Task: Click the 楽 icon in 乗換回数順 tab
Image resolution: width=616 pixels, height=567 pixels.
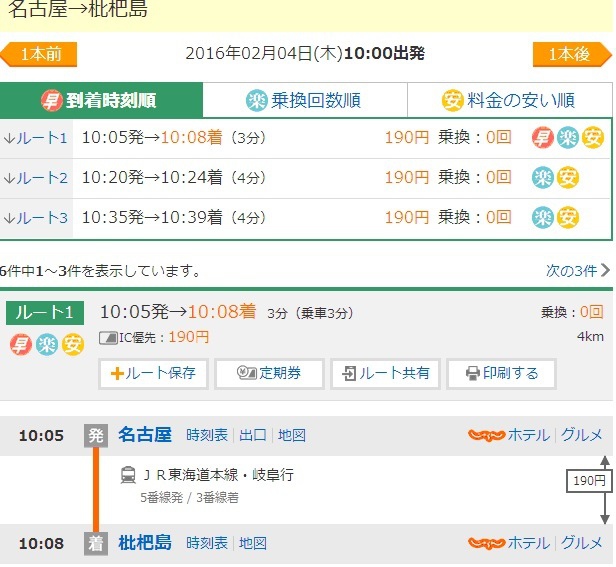Action: (257, 101)
